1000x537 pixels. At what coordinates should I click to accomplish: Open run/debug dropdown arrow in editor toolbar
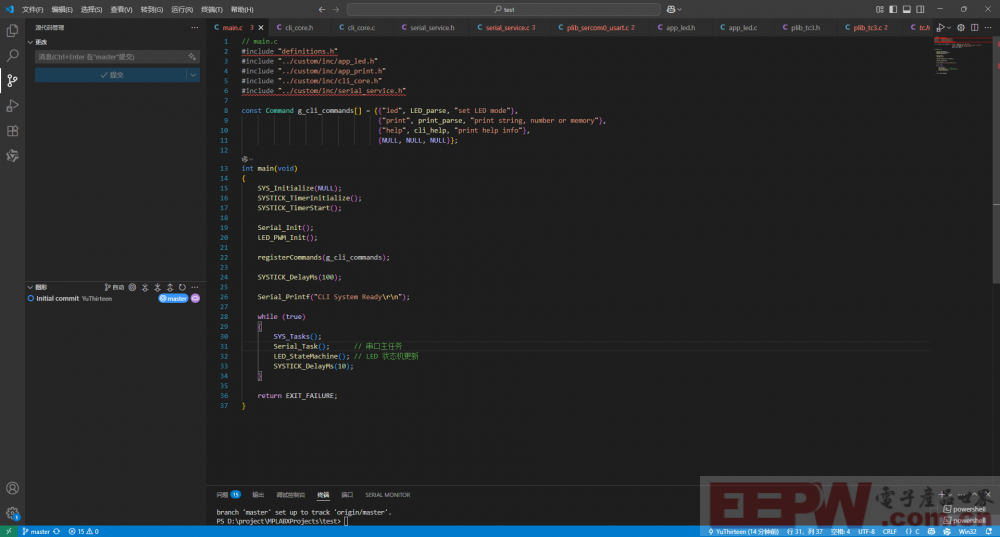(x=949, y=27)
